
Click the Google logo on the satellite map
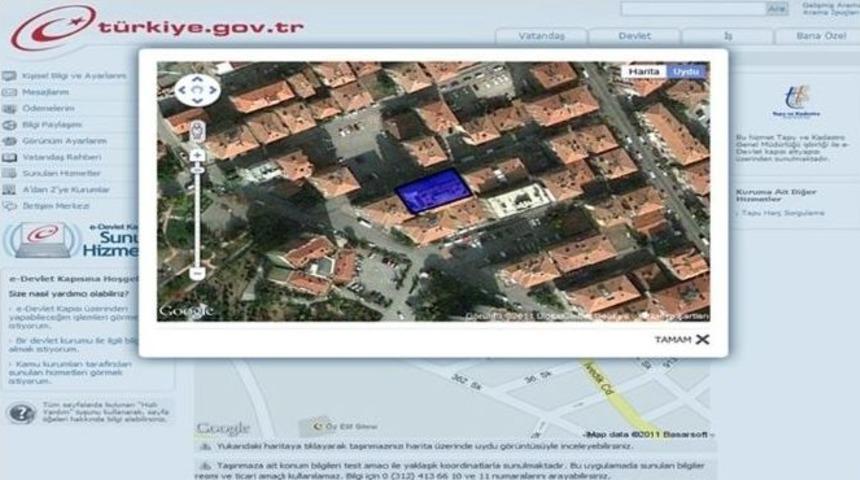point(186,311)
